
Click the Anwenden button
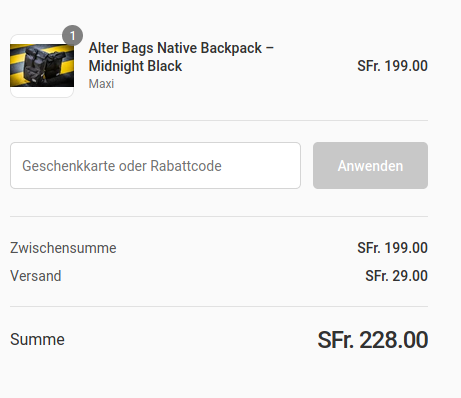pos(370,166)
